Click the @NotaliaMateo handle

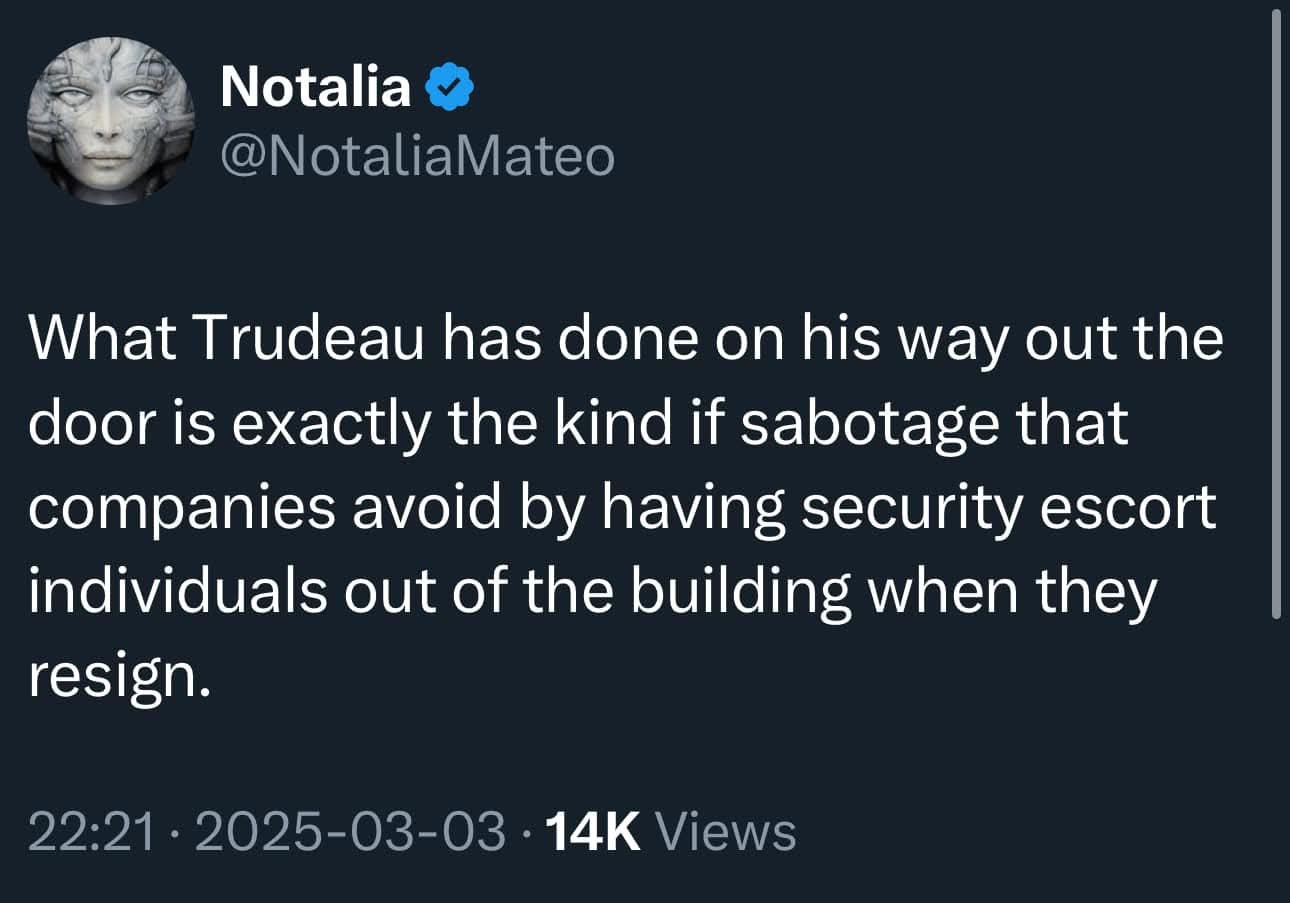(417, 157)
